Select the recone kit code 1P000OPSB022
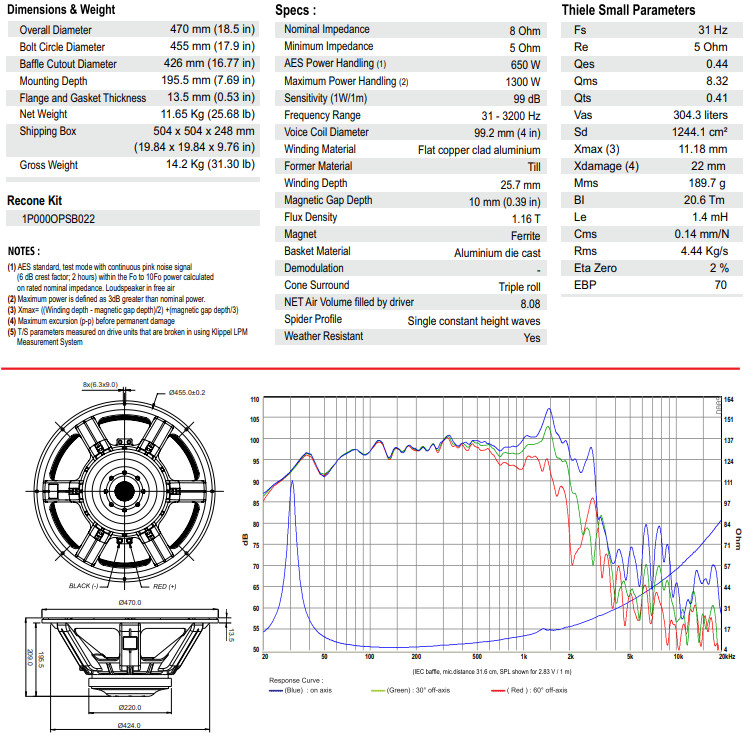The image size is (750, 738). 58,219
